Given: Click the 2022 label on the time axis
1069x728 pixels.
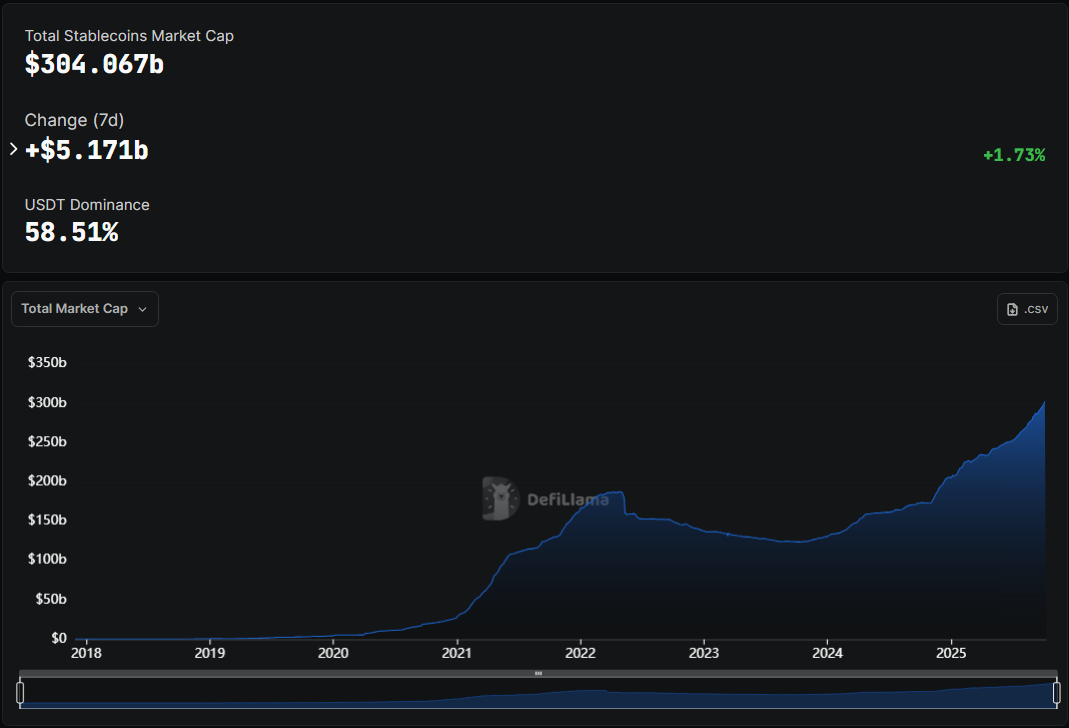Looking at the screenshot, I should tap(580, 655).
